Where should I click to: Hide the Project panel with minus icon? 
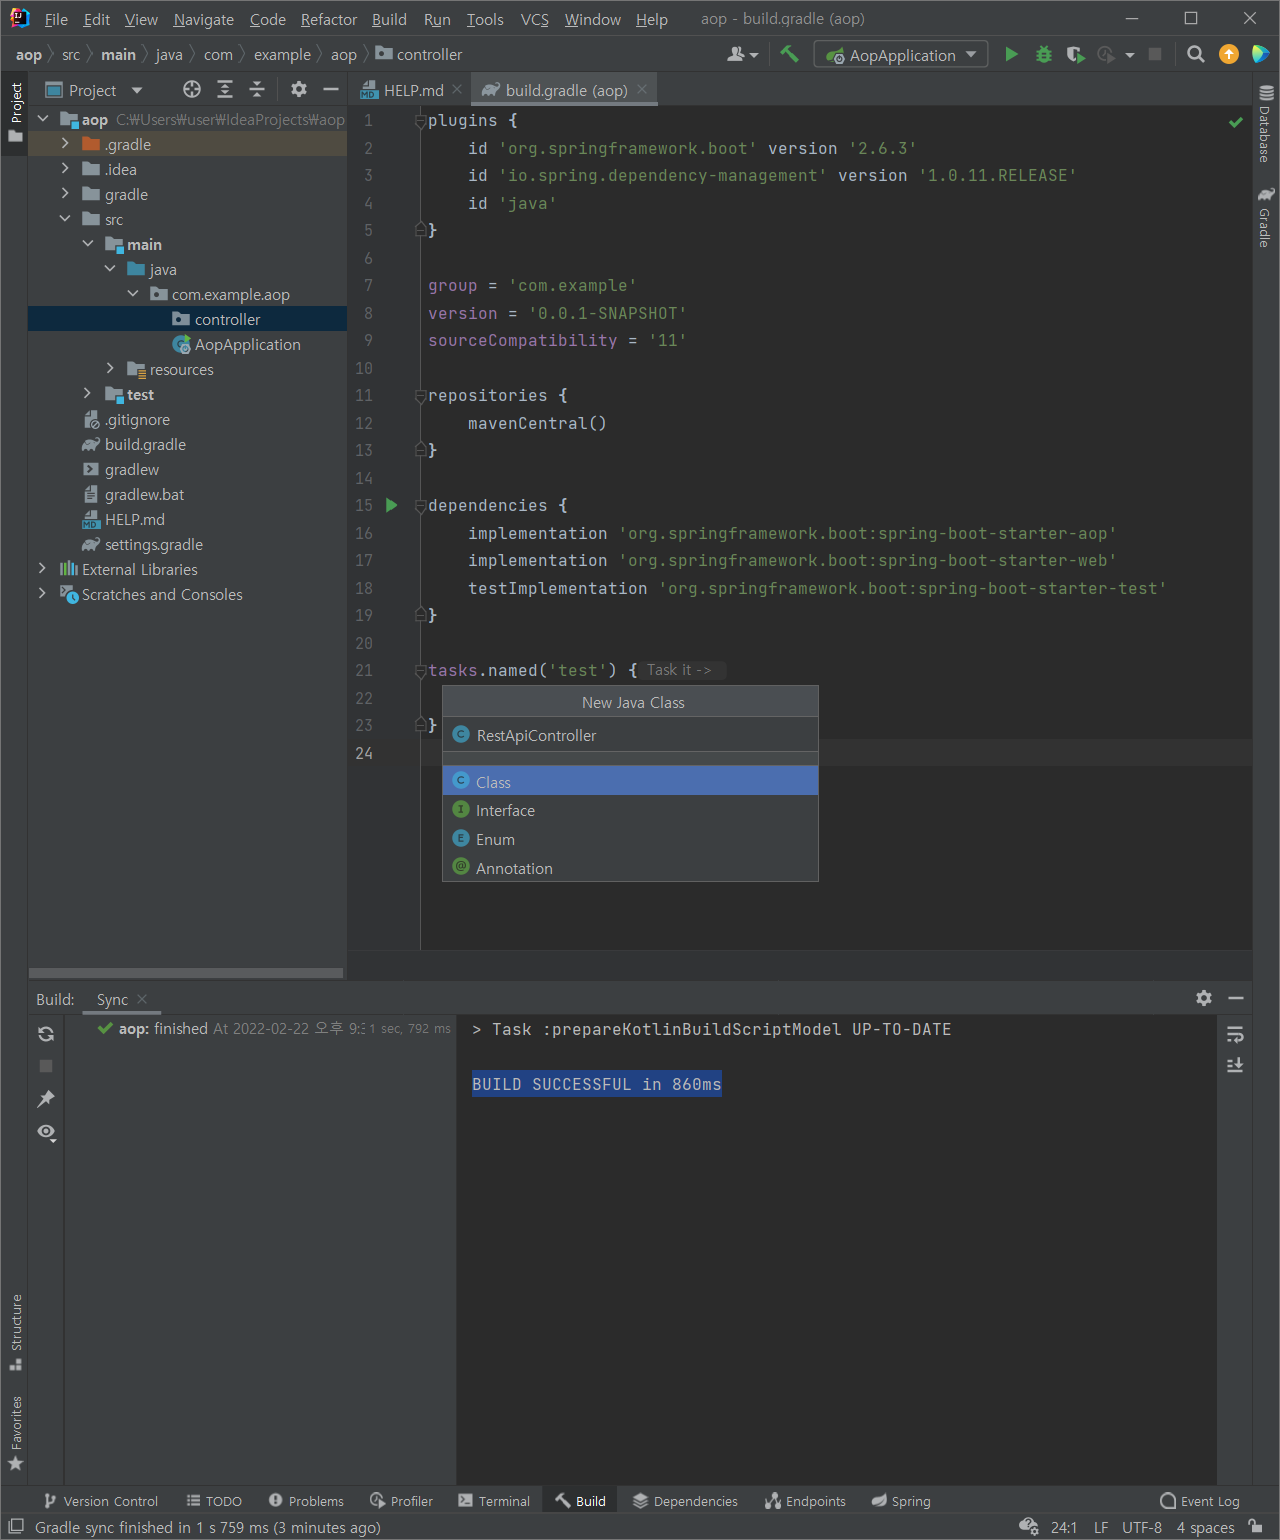click(331, 90)
